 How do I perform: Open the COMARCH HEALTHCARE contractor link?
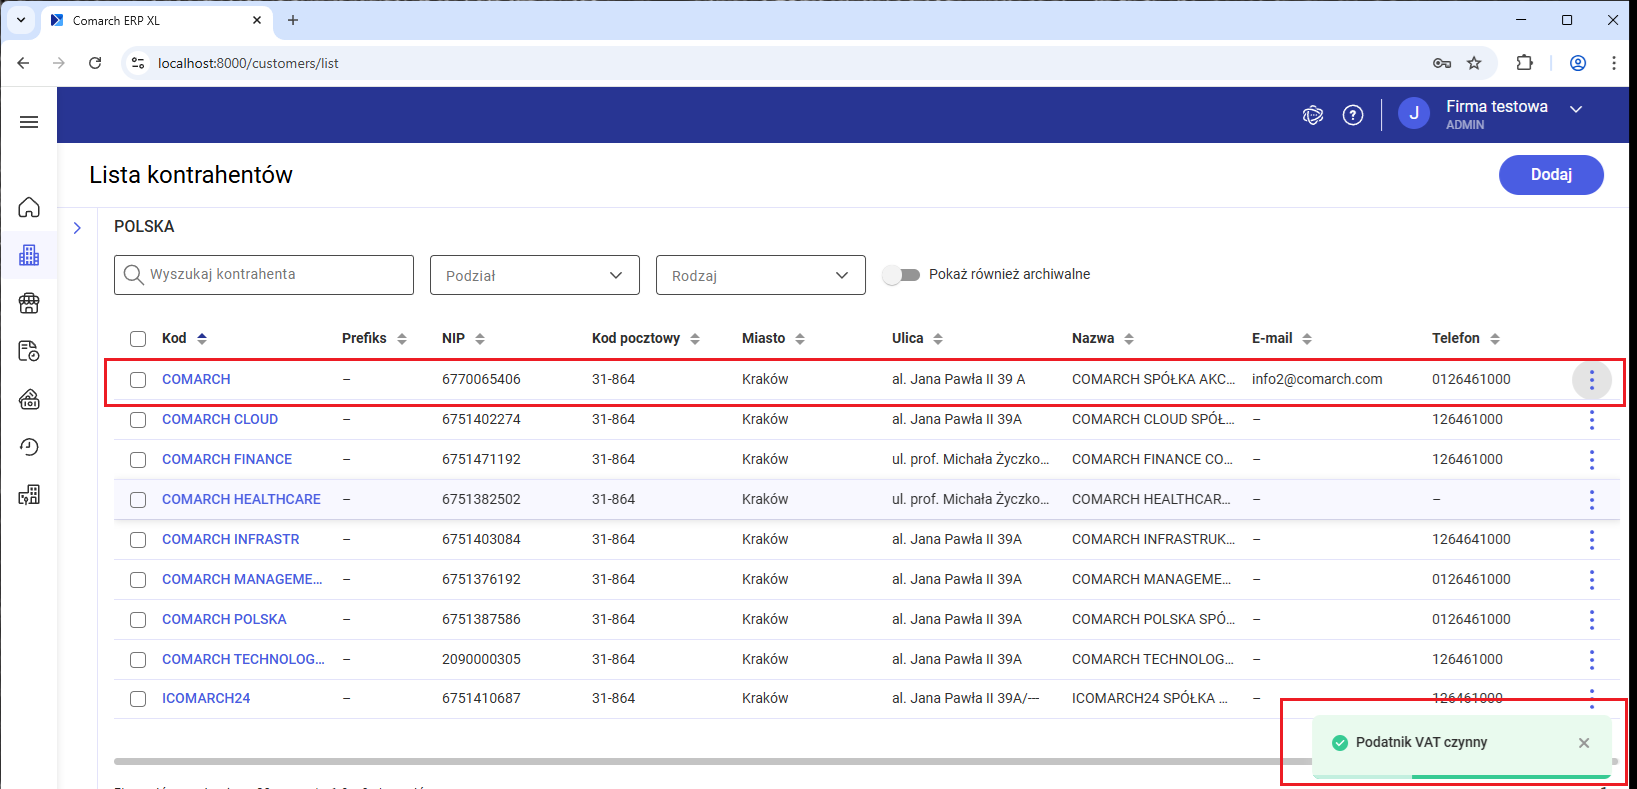tap(241, 499)
